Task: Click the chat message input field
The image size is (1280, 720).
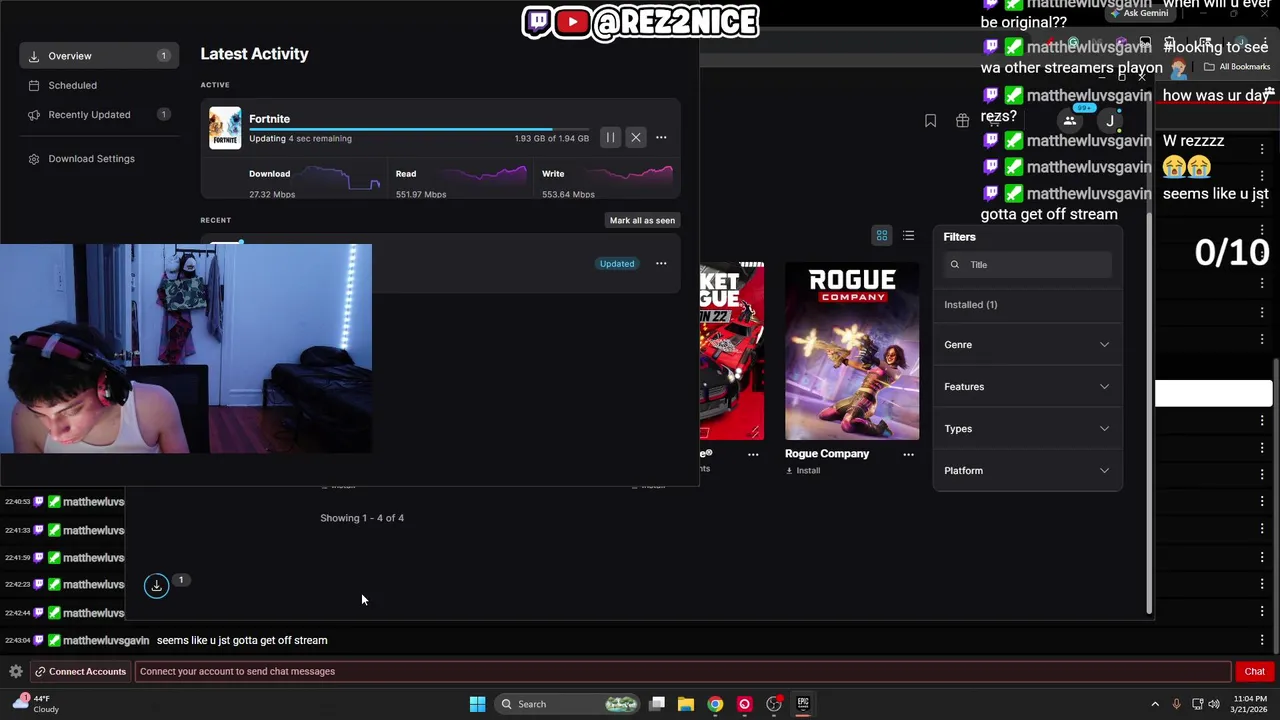Action: (x=683, y=672)
